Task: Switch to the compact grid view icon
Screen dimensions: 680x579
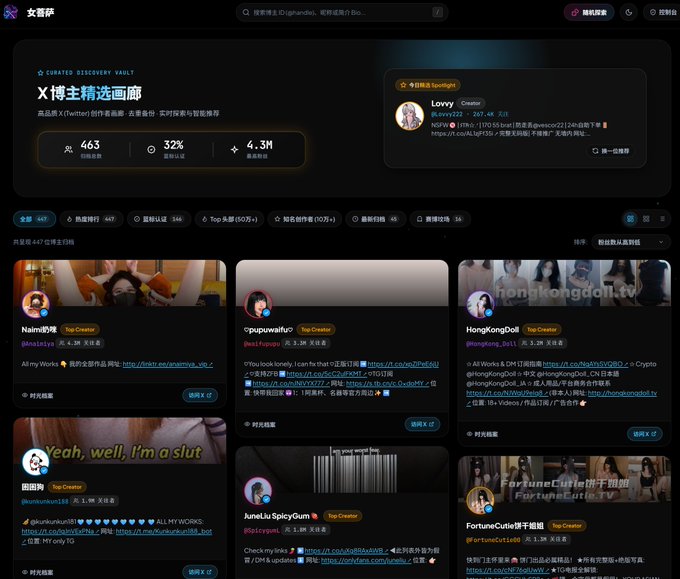Action: [646, 219]
